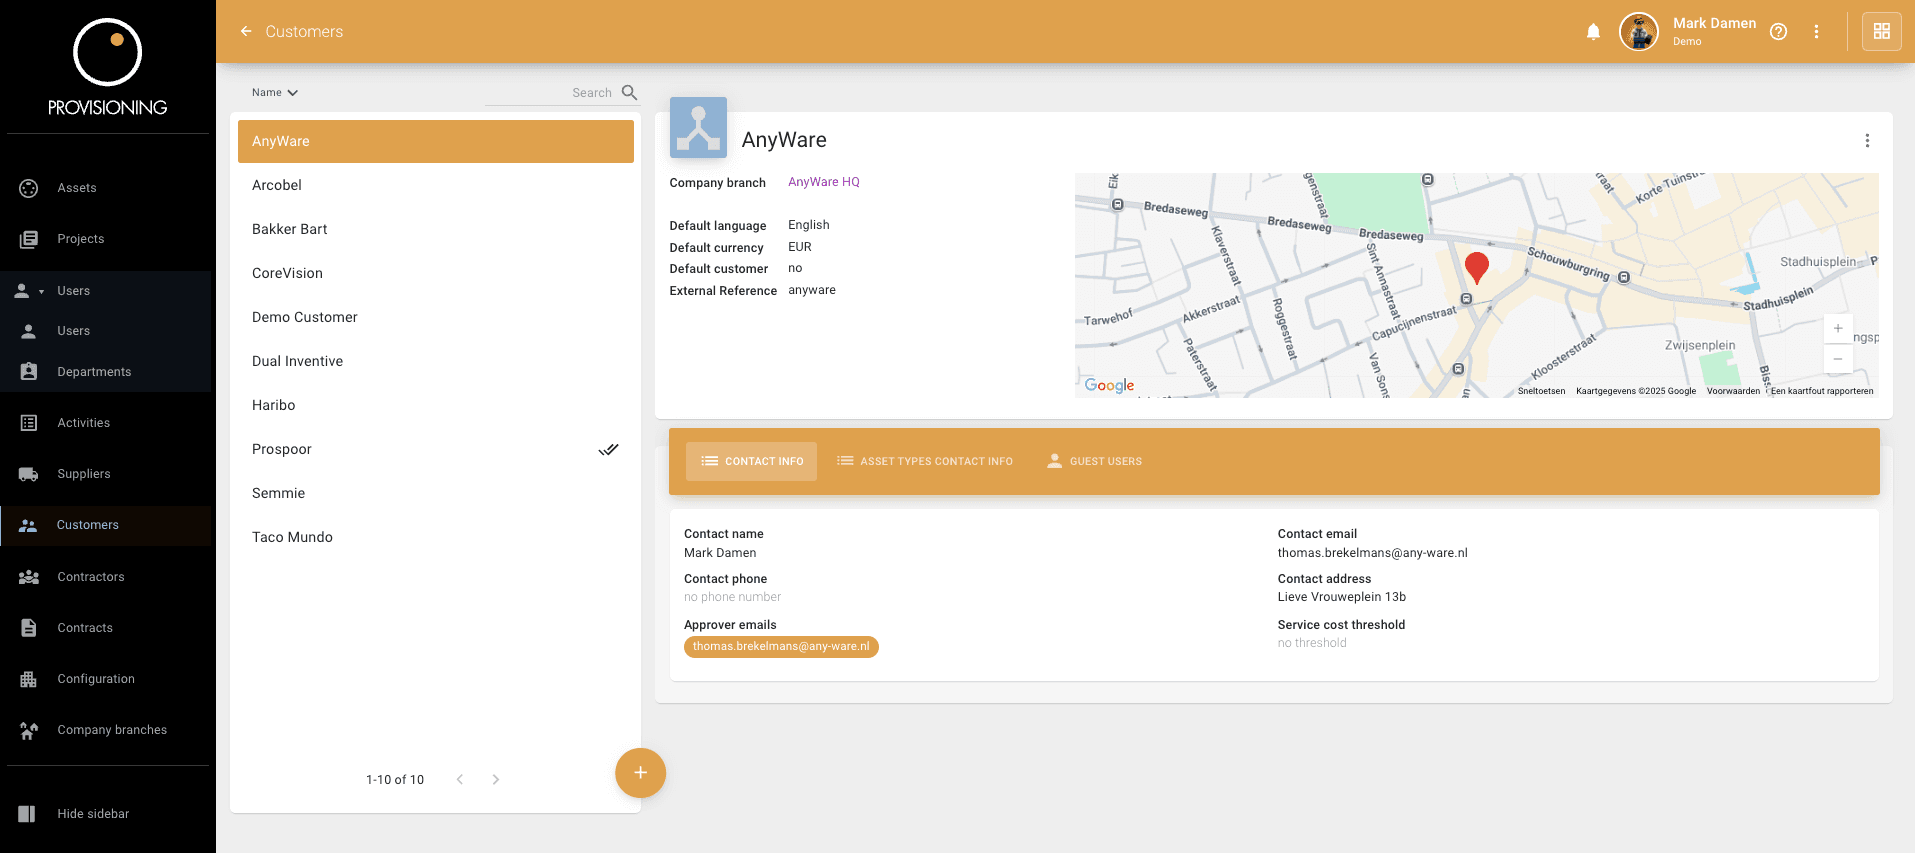Click Mark Damen's profile avatar
Image resolution: width=1915 pixels, height=853 pixels.
point(1638,32)
